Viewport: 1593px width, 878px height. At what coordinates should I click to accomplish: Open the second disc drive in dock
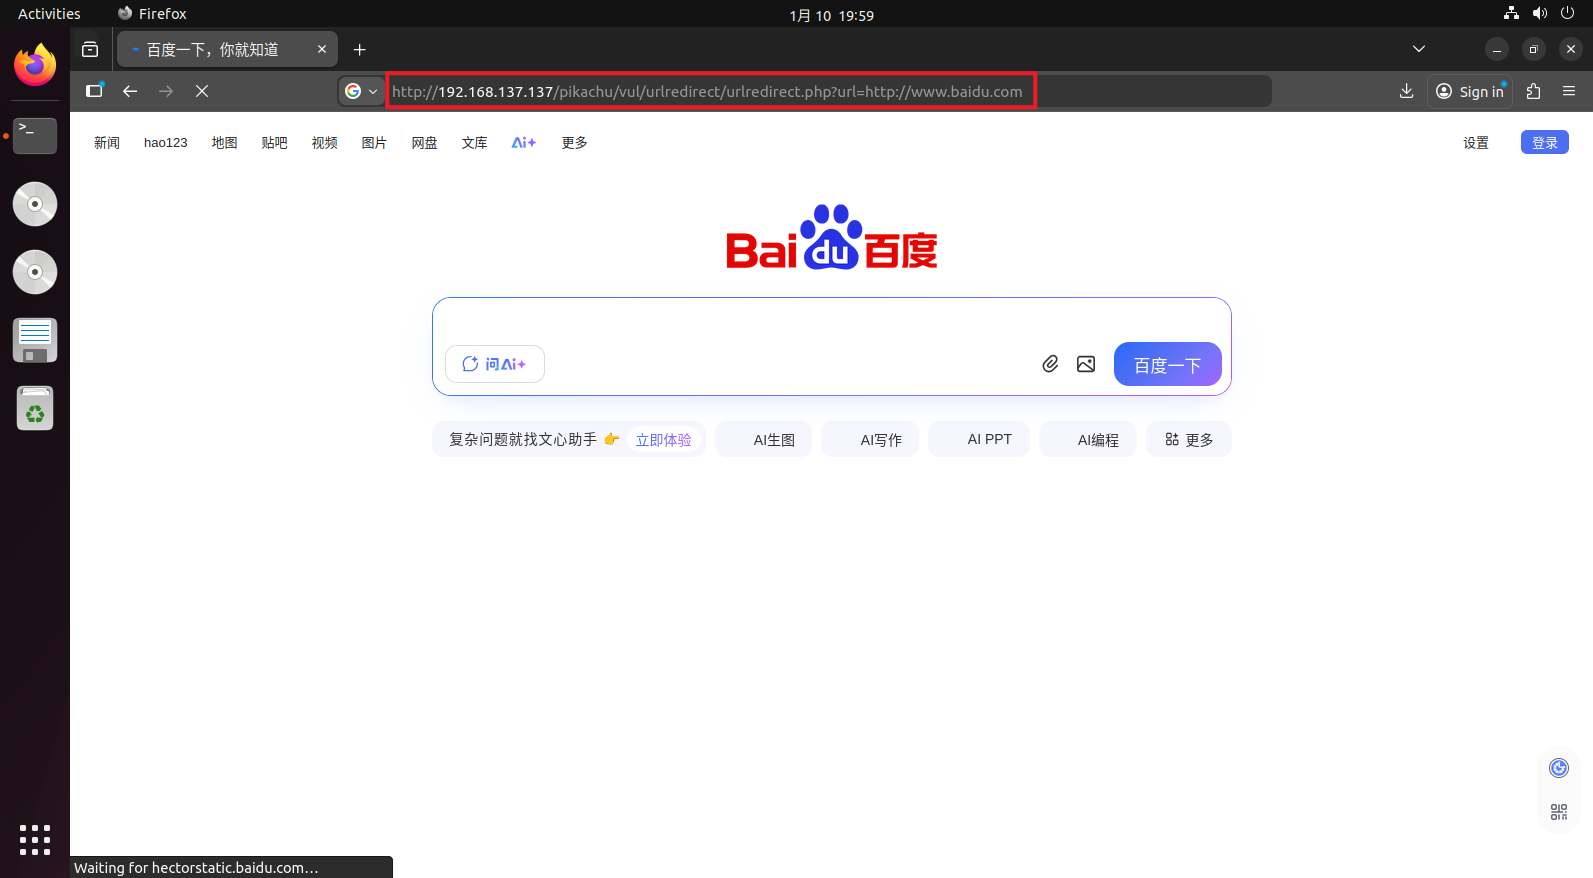35,272
